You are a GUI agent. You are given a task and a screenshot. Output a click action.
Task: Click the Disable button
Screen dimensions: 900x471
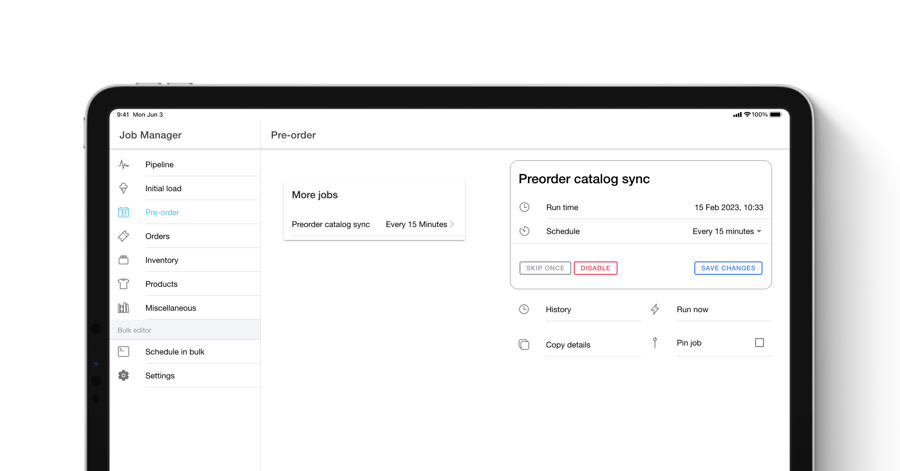[595, 268]
